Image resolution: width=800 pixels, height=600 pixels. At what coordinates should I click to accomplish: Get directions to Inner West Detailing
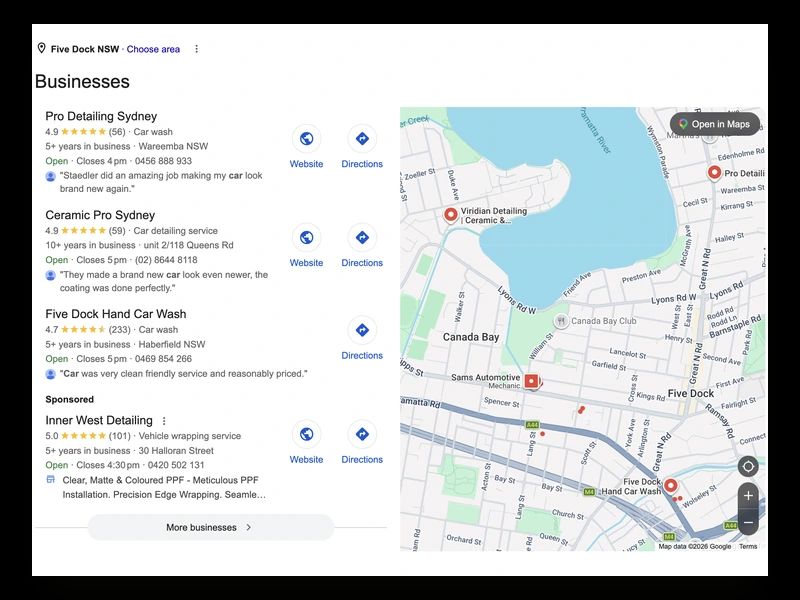coord(362,434)
